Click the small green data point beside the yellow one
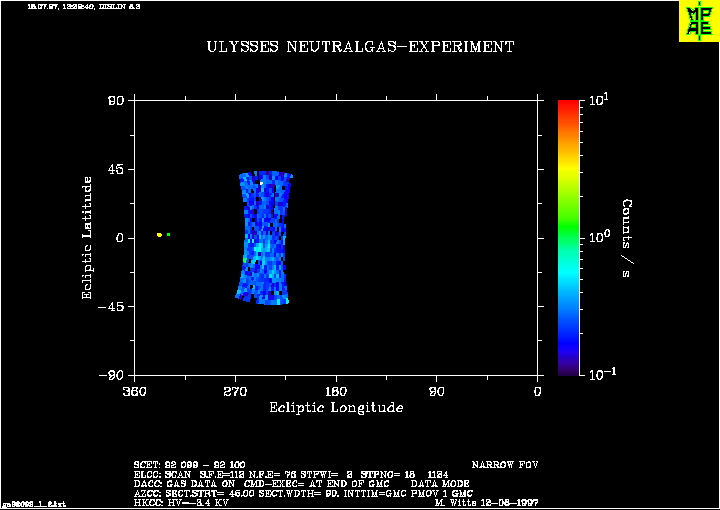Viewport: 720px width, 510px height. pyautogui.click(x=169, y=235)
